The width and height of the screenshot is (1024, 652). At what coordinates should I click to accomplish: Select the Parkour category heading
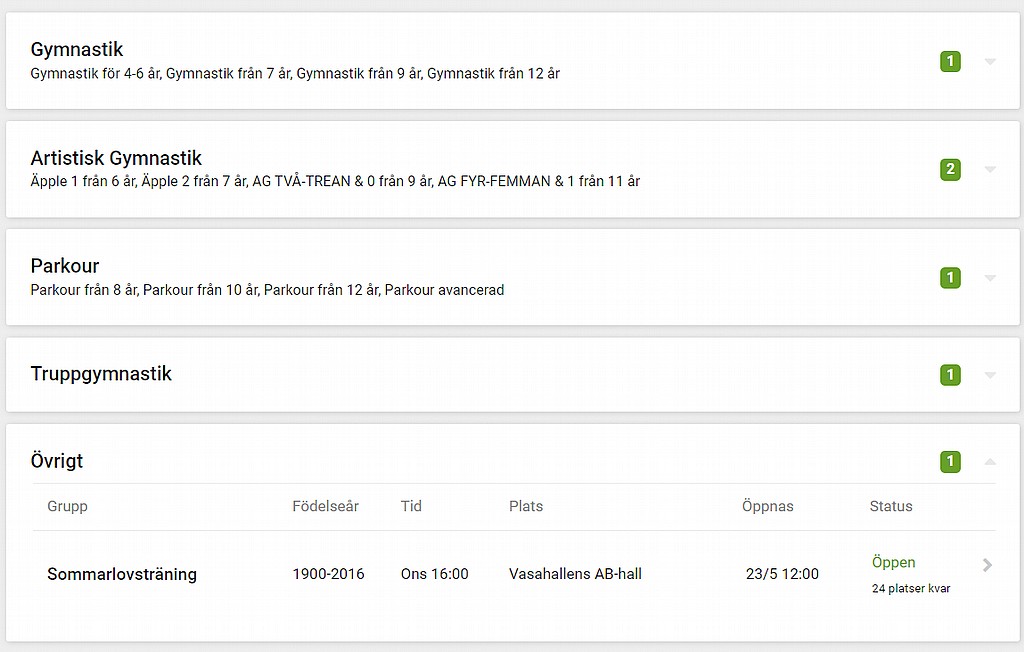click(65, 266)
